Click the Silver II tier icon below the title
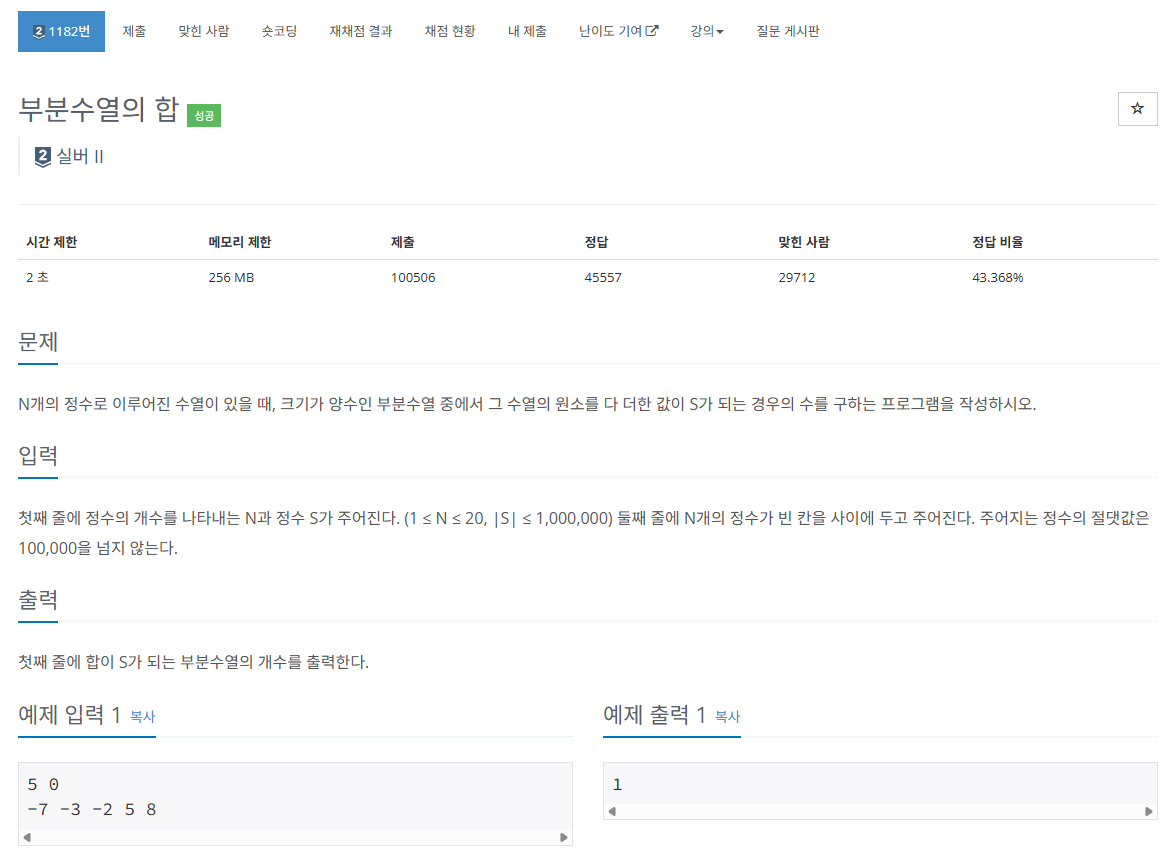The width and height of the screenshot is (1176, 857). (x=40, y=156)
